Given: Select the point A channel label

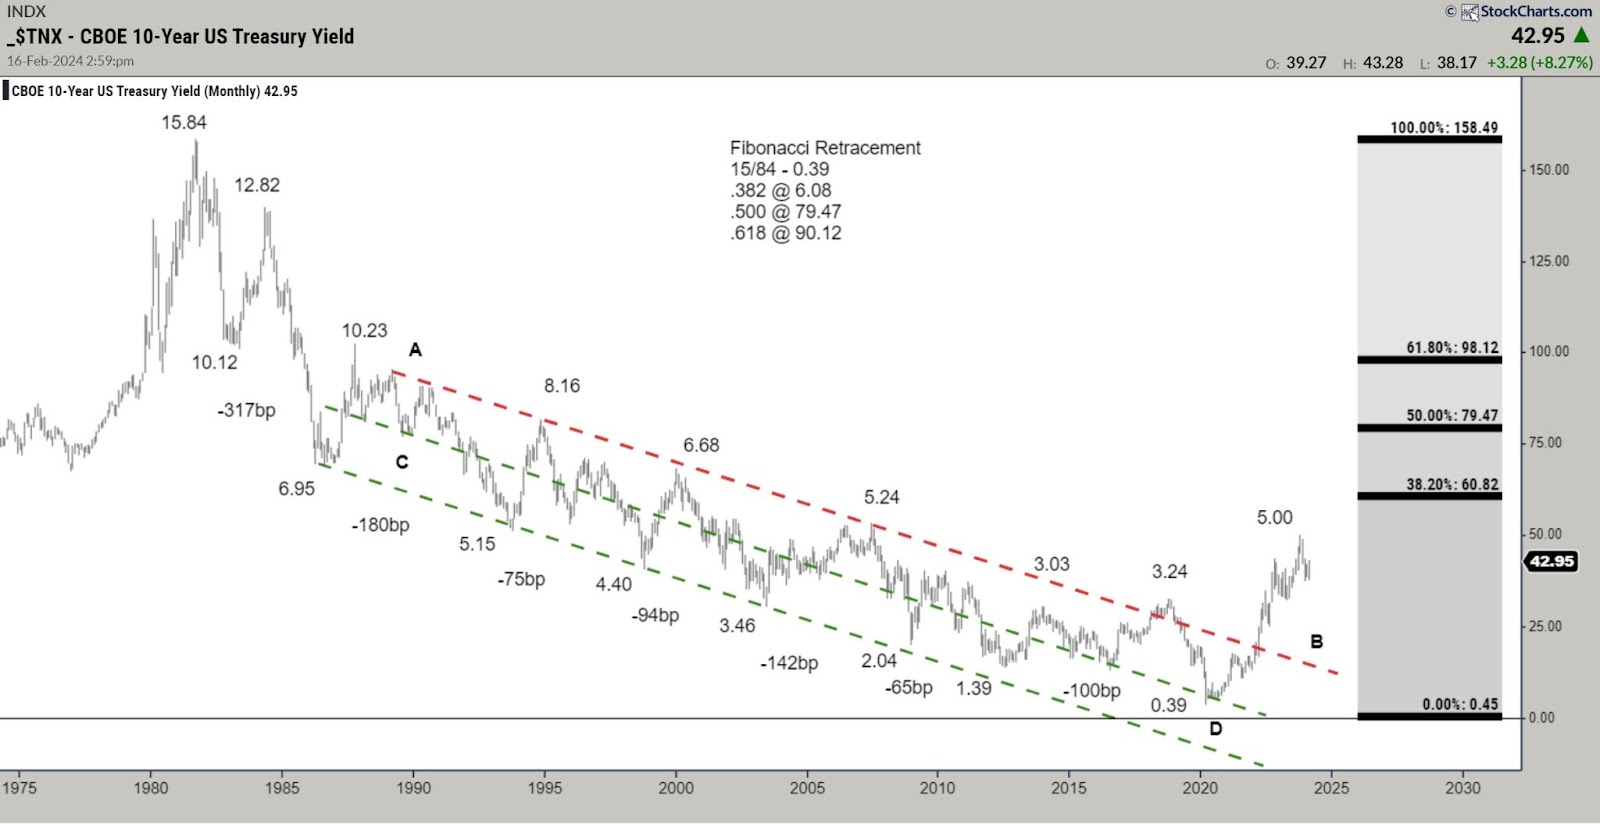Looking at the screenshot, I should coord(415,349).
